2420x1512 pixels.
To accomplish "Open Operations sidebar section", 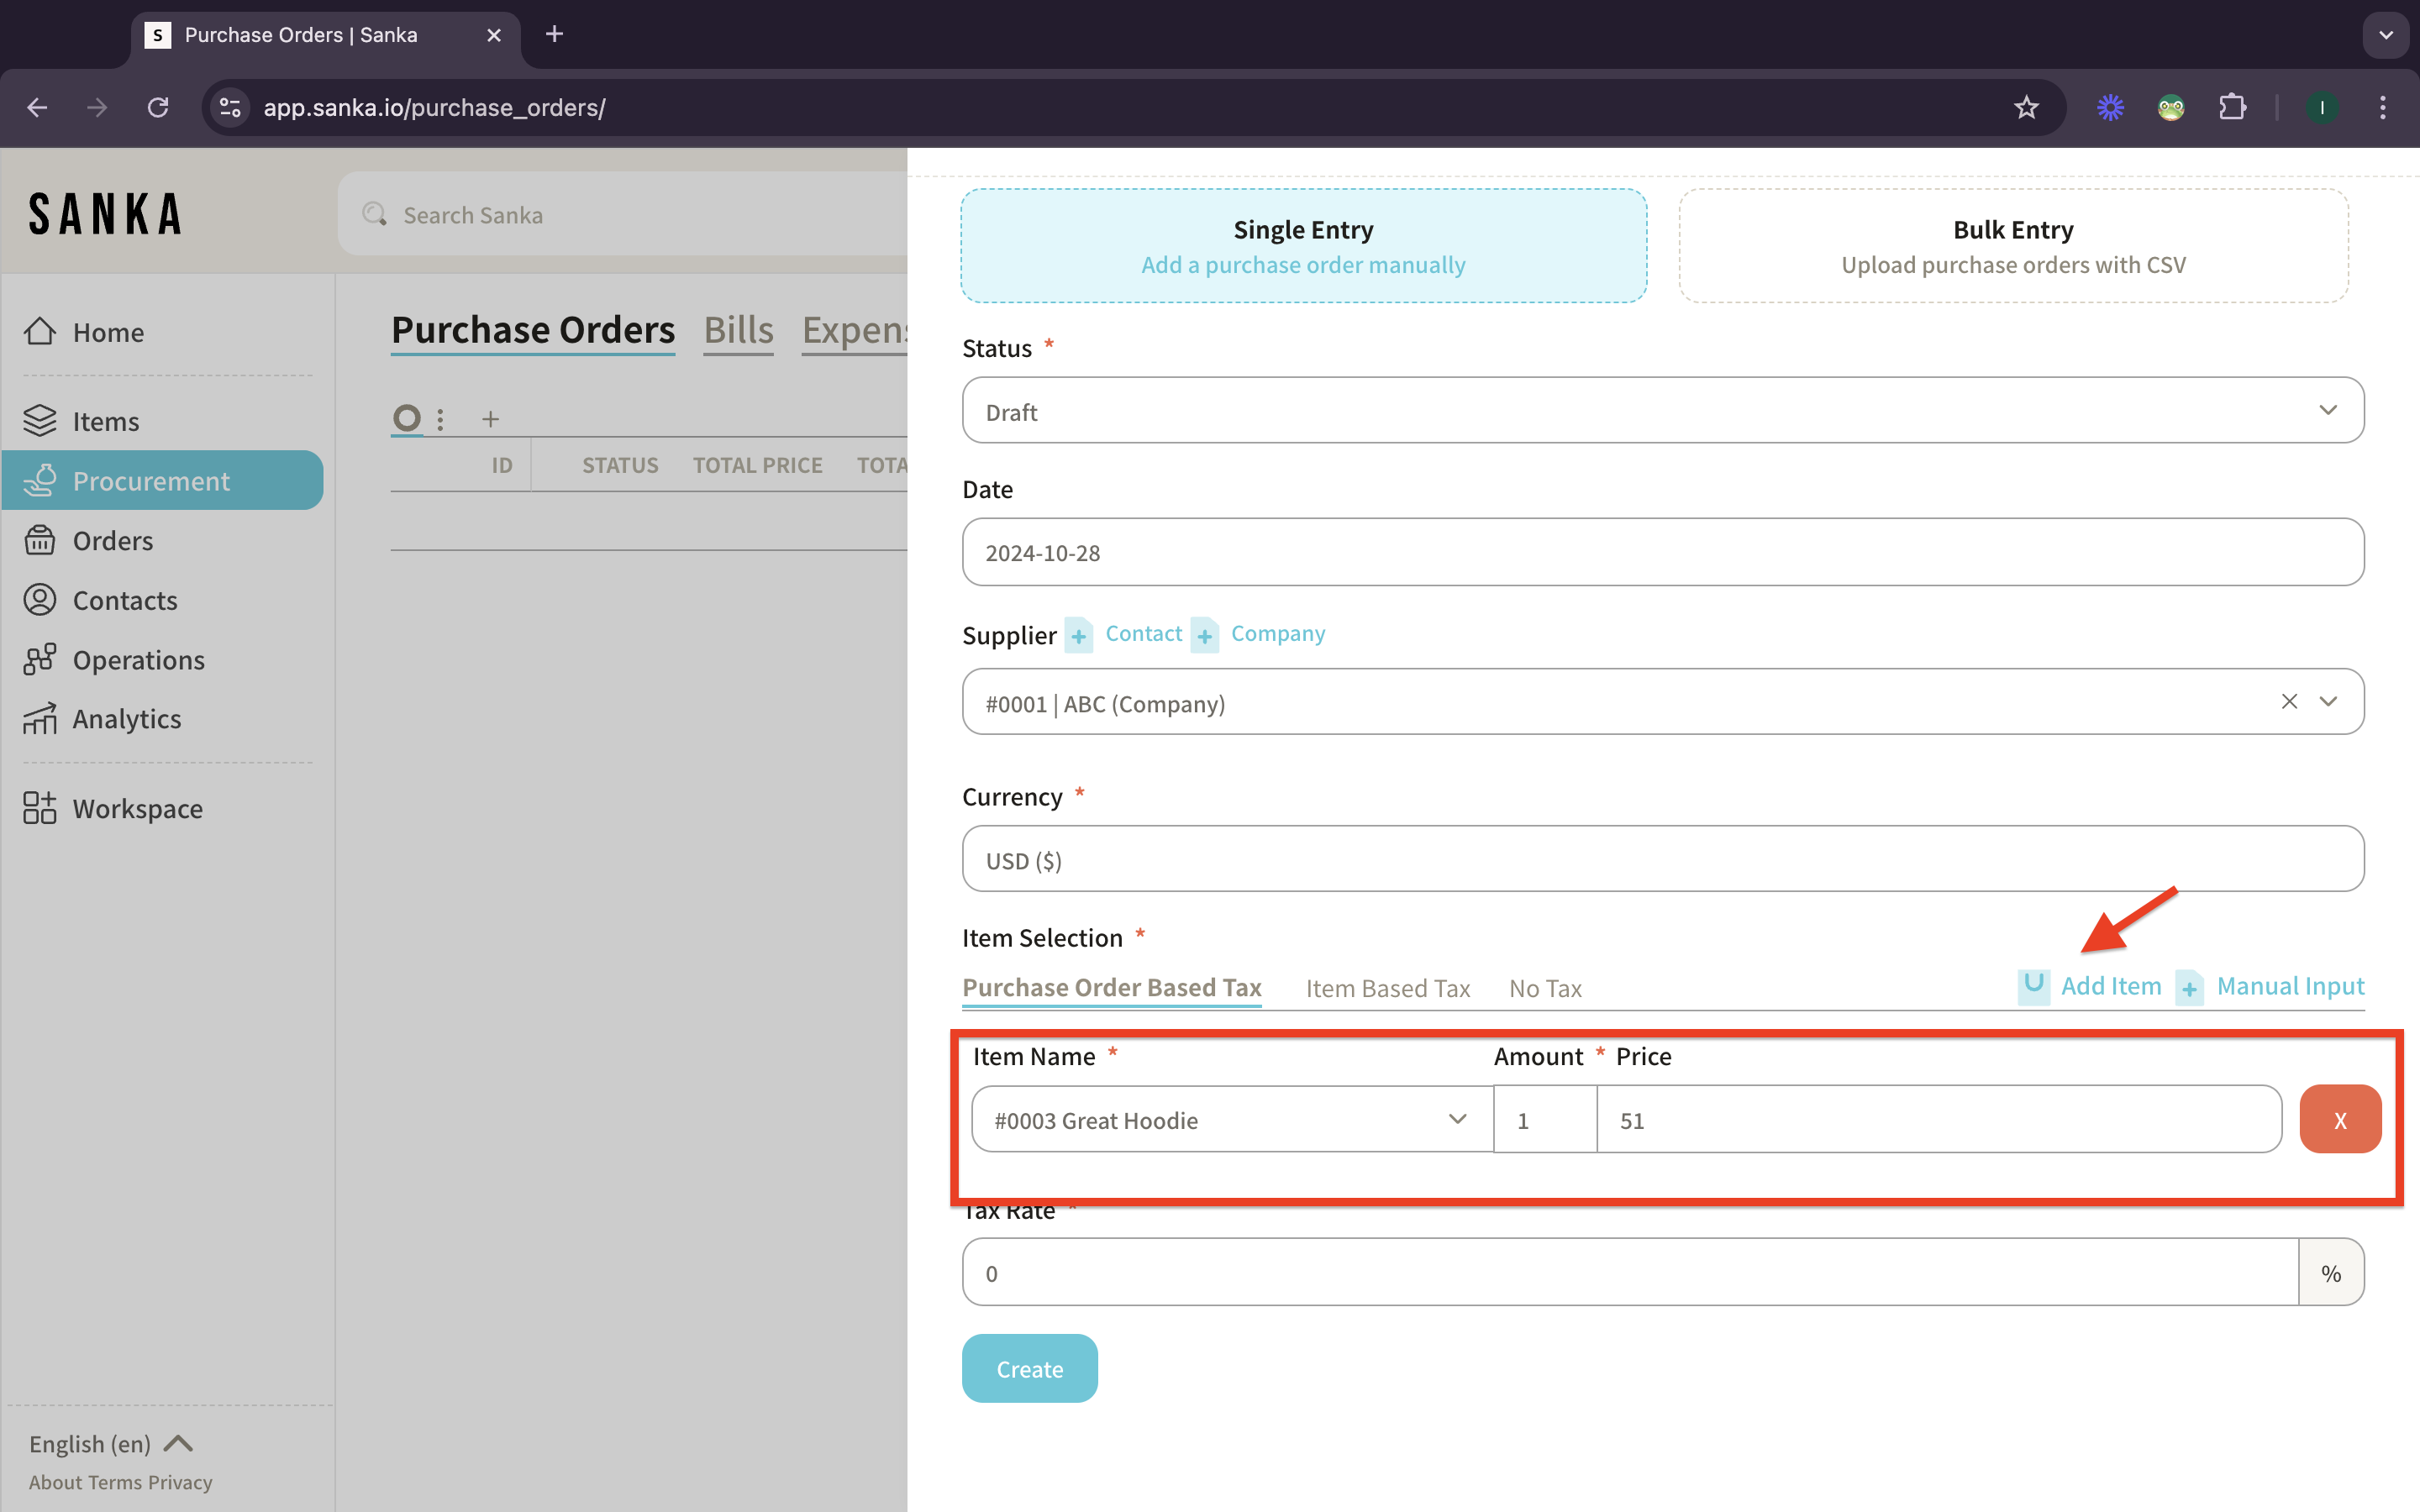I will click(x=138, y=660).
